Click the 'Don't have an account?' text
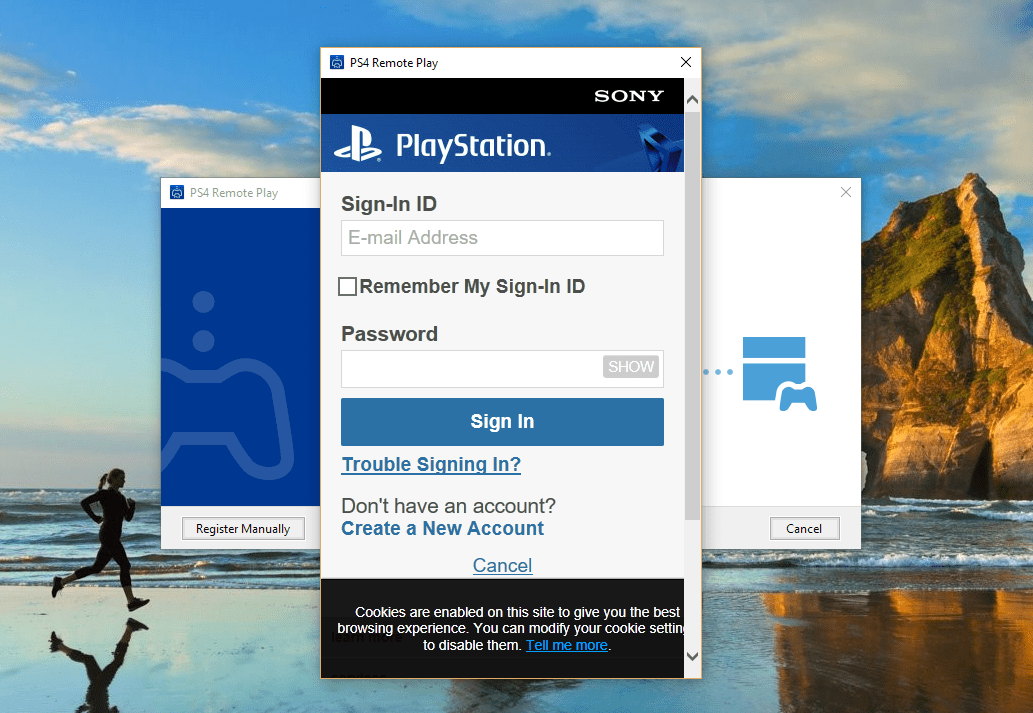Viewport: 1033px width, 713px height. [x=449, y=506]
